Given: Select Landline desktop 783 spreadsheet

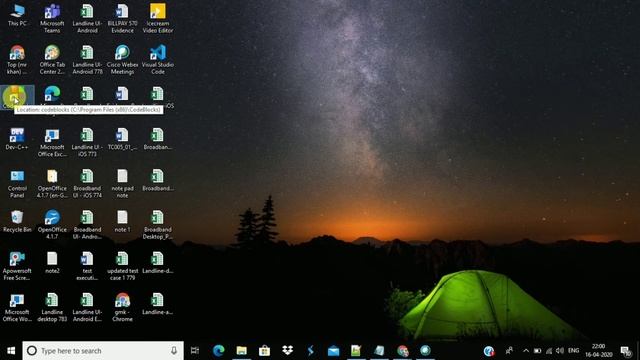Looking at the screenshot, I should click(x=52, y=307).
